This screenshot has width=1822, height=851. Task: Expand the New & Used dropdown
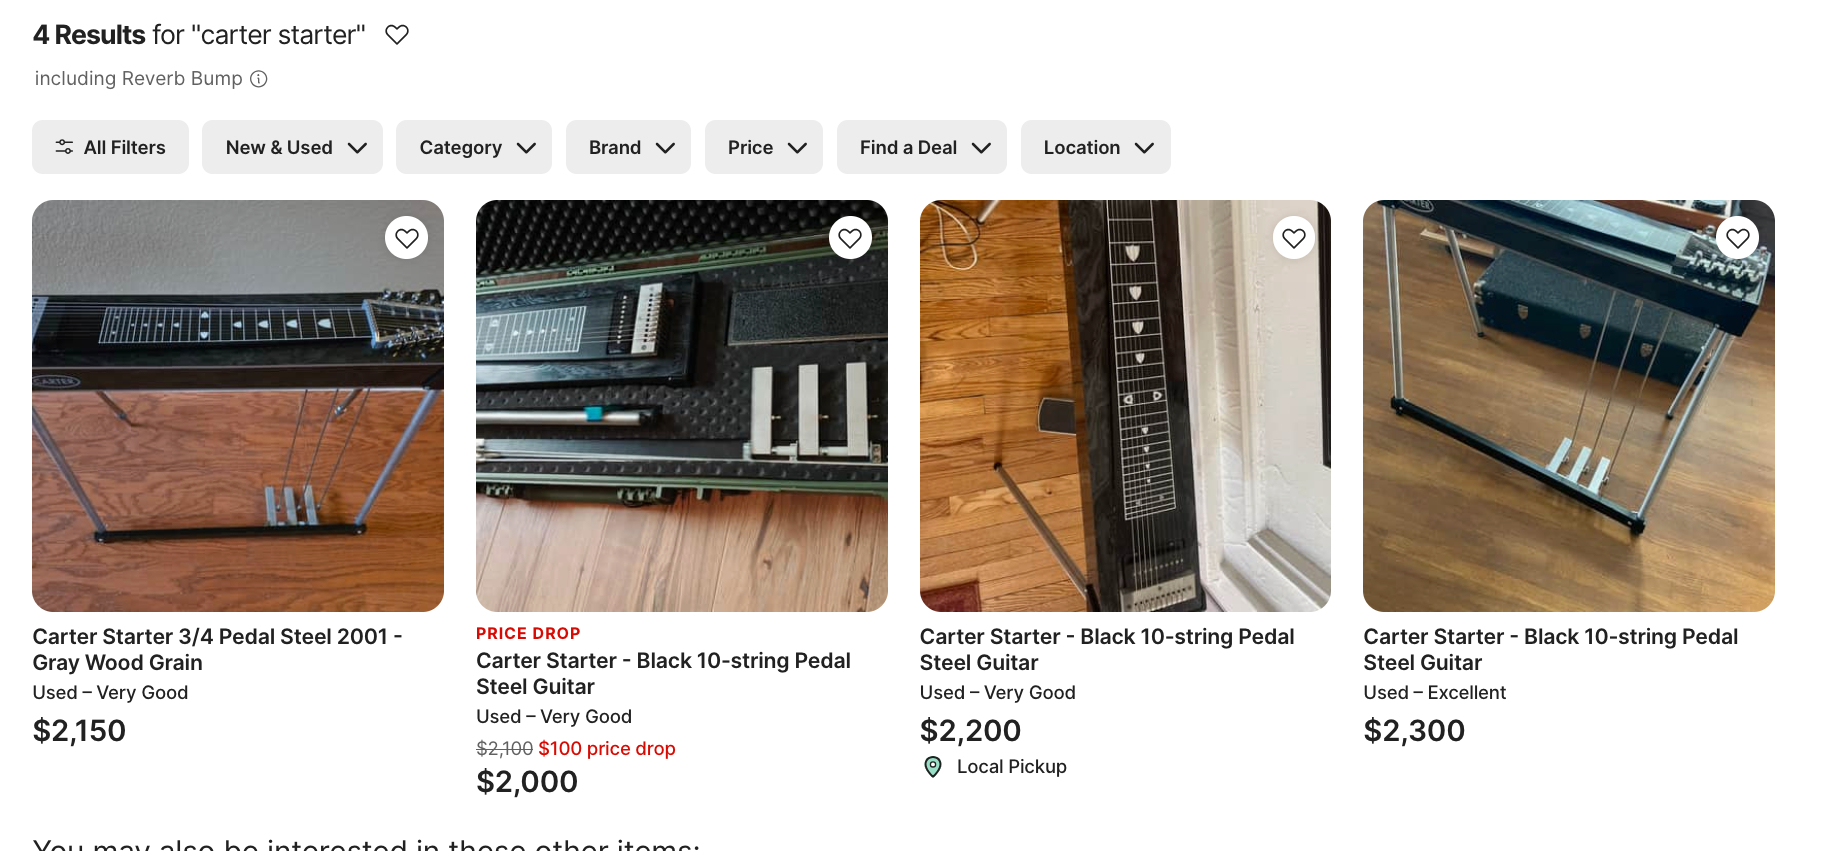292,147
